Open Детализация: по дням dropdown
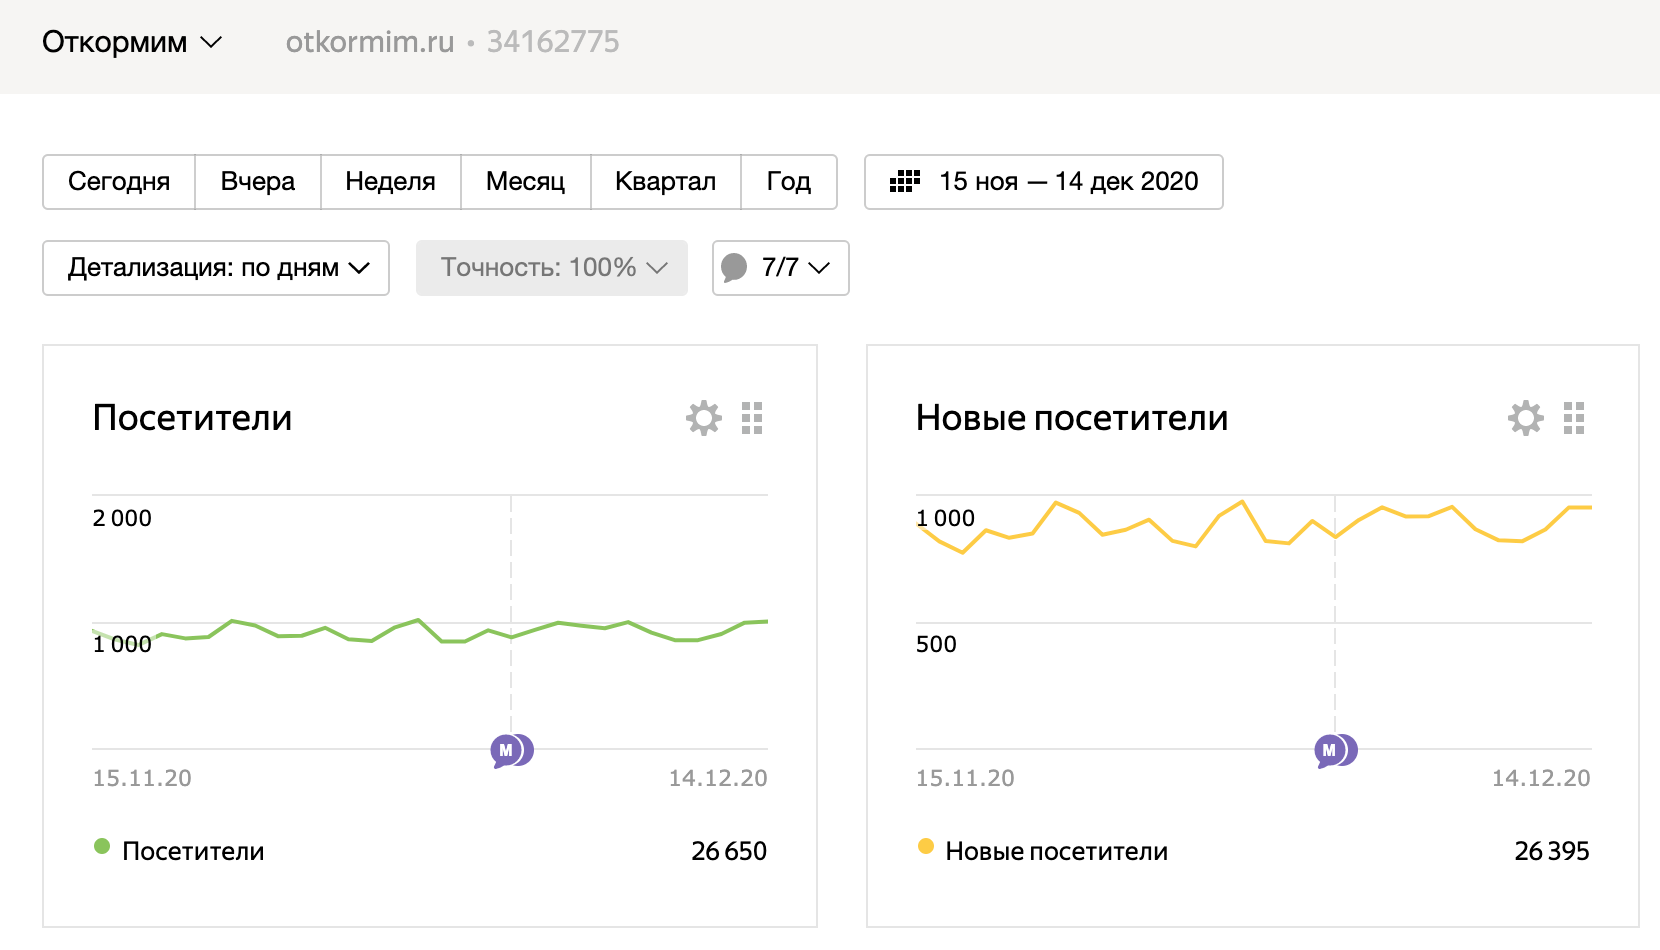Screen dimensions: 1660x950 pos(216,268)
